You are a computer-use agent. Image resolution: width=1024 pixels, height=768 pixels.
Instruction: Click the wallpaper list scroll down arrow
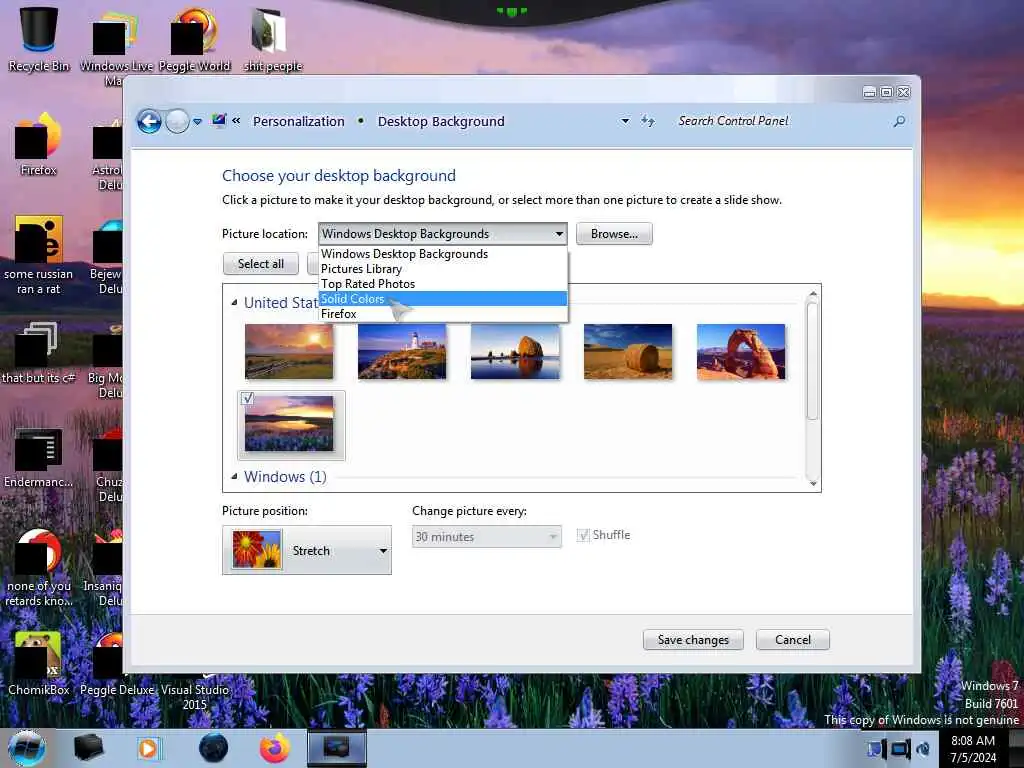coord(812,483)
